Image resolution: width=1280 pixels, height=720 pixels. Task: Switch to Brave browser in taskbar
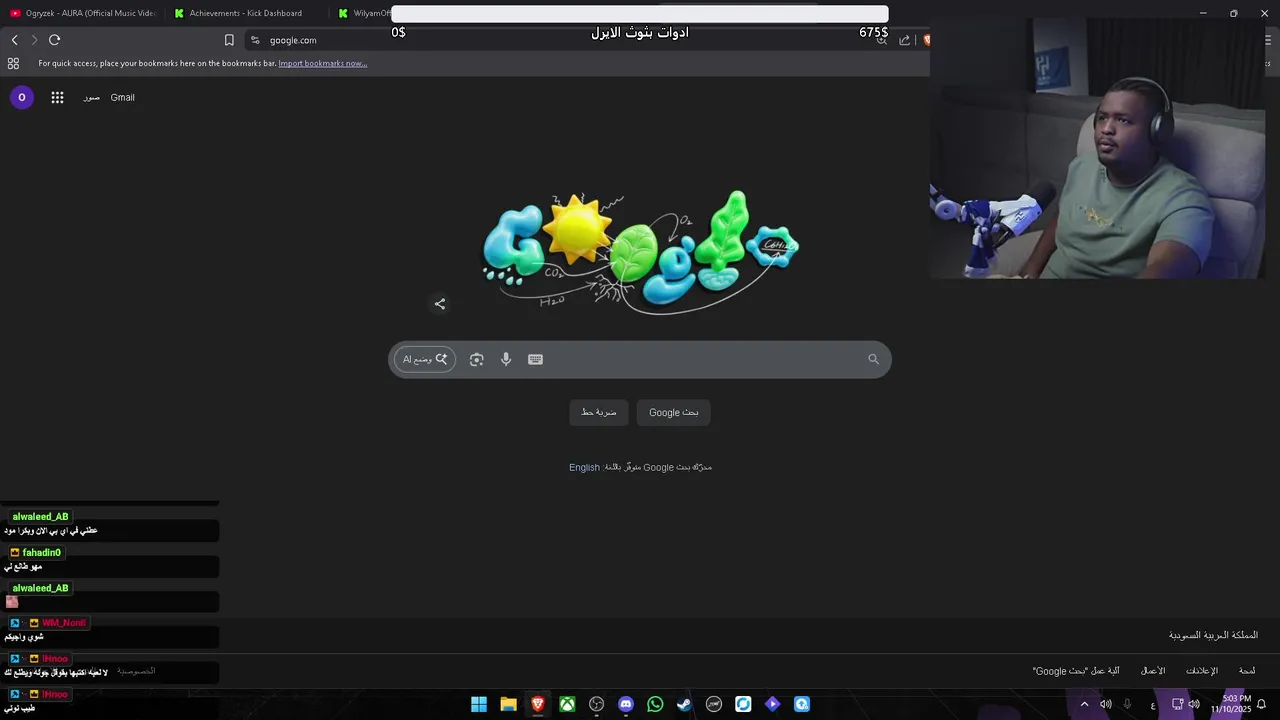[538, 704]
